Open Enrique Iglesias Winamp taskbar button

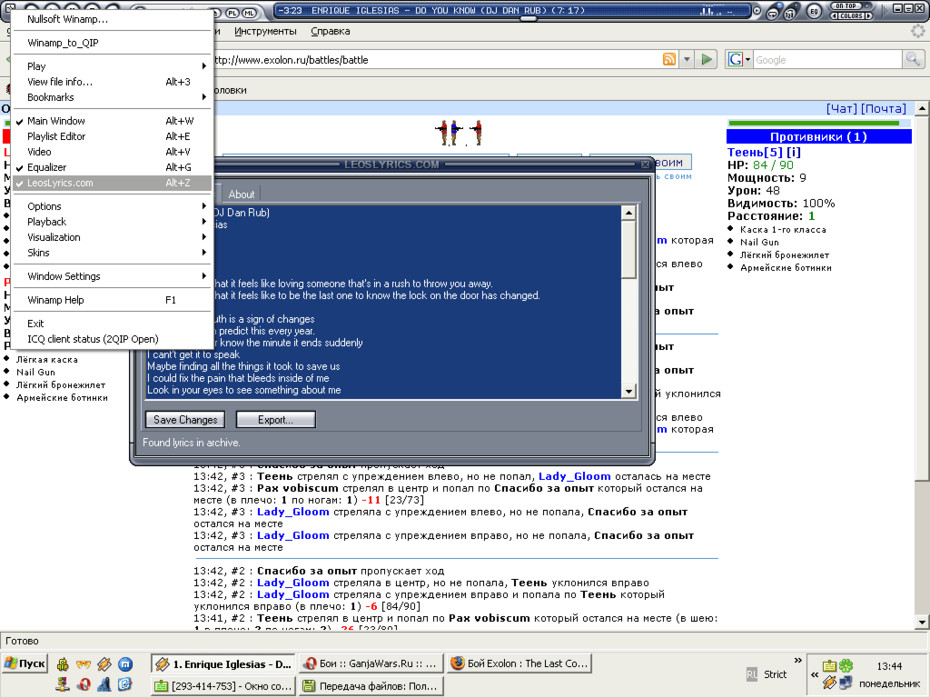pos(223,664)
